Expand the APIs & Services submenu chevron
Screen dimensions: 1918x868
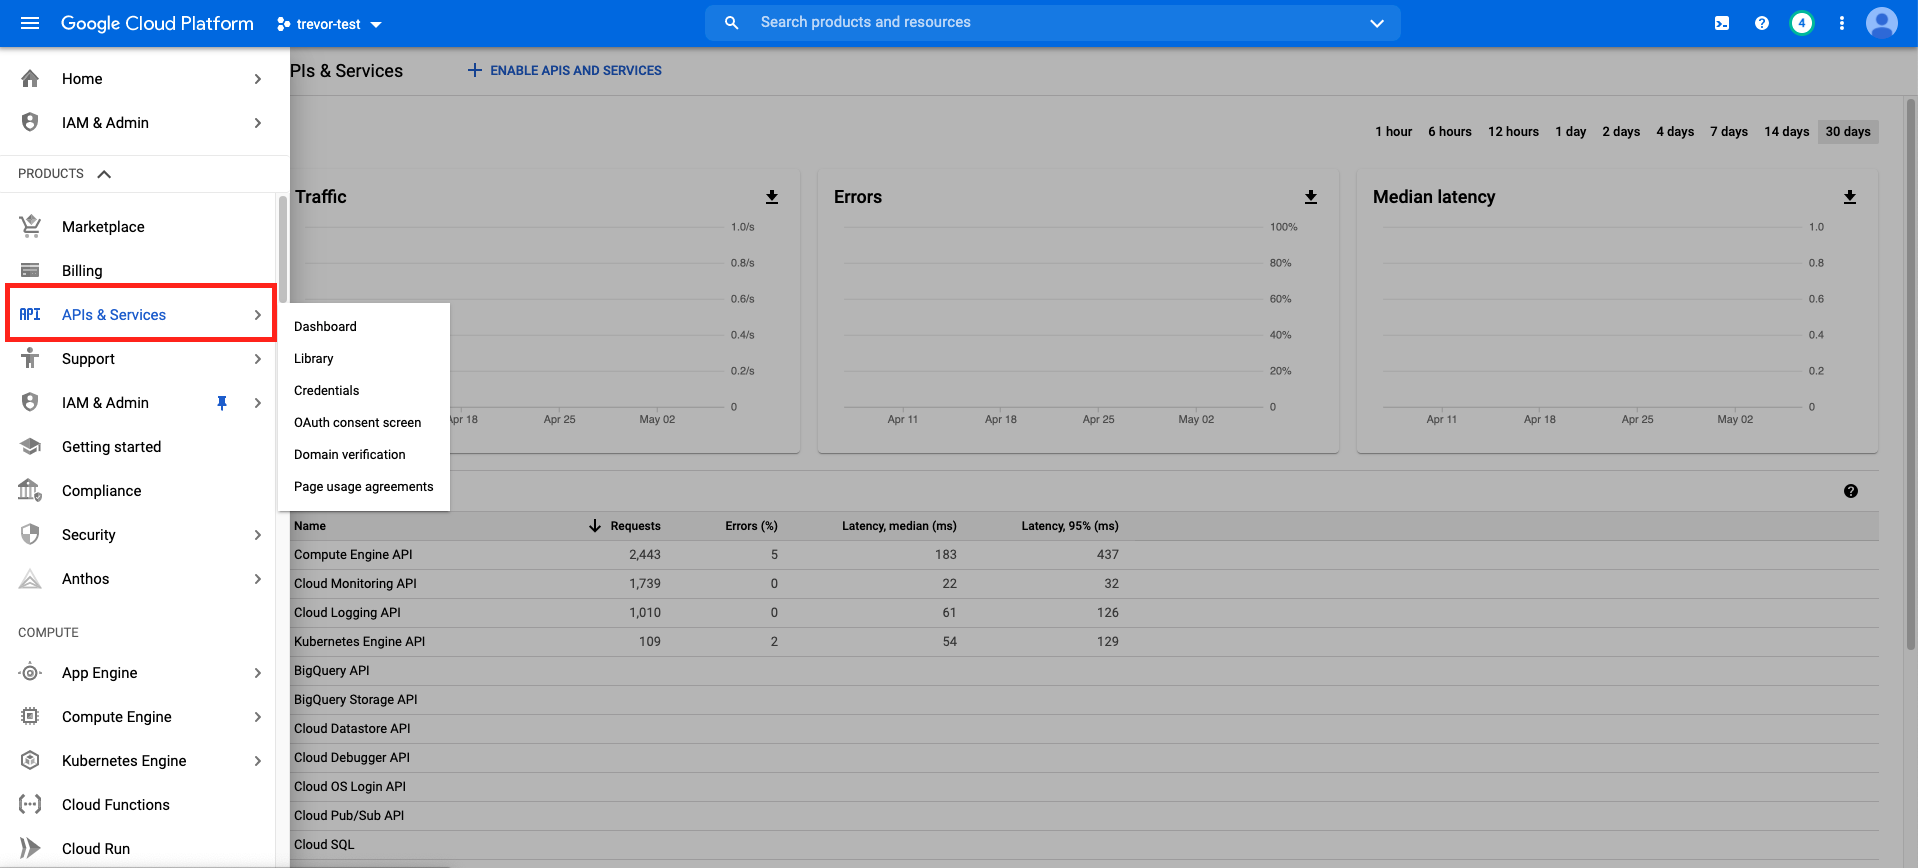(x=258, y=315)
